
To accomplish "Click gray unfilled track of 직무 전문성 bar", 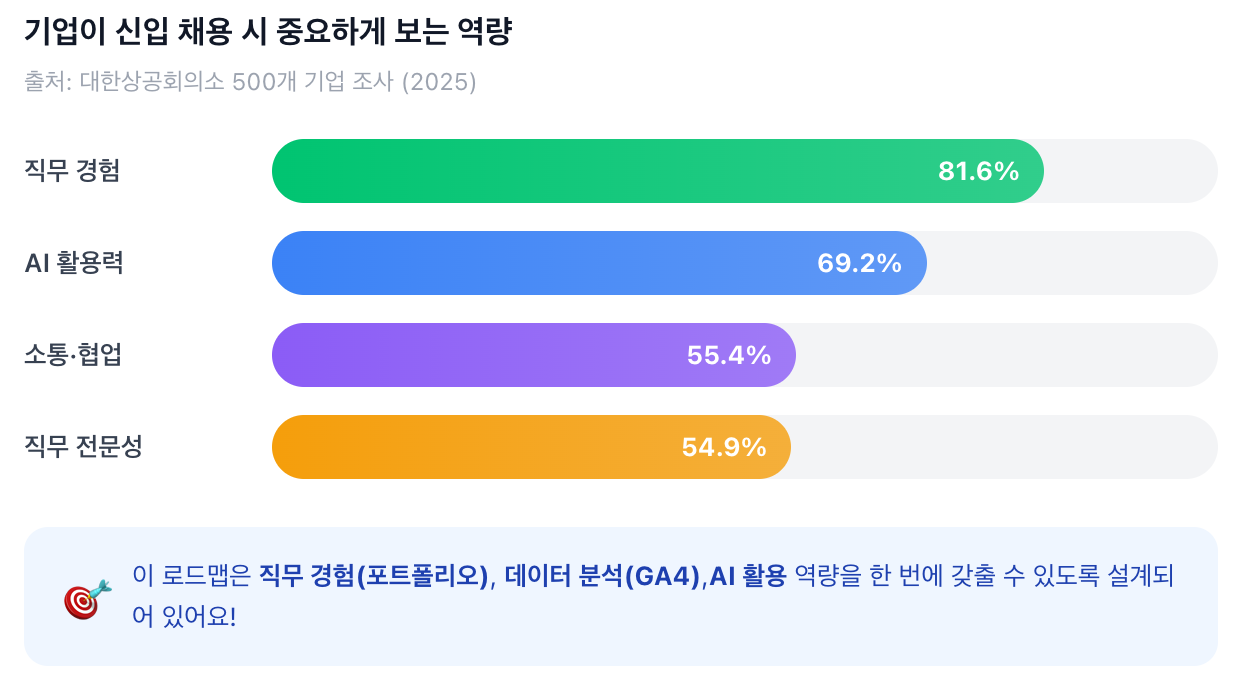I will [x=1000, y=447].
